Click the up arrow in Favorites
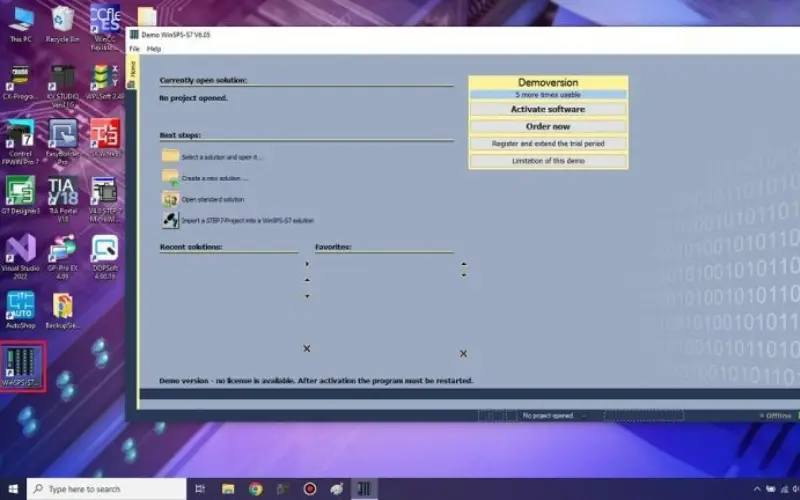The width and height of the screenshot is (800, 500). coord(463,264)
